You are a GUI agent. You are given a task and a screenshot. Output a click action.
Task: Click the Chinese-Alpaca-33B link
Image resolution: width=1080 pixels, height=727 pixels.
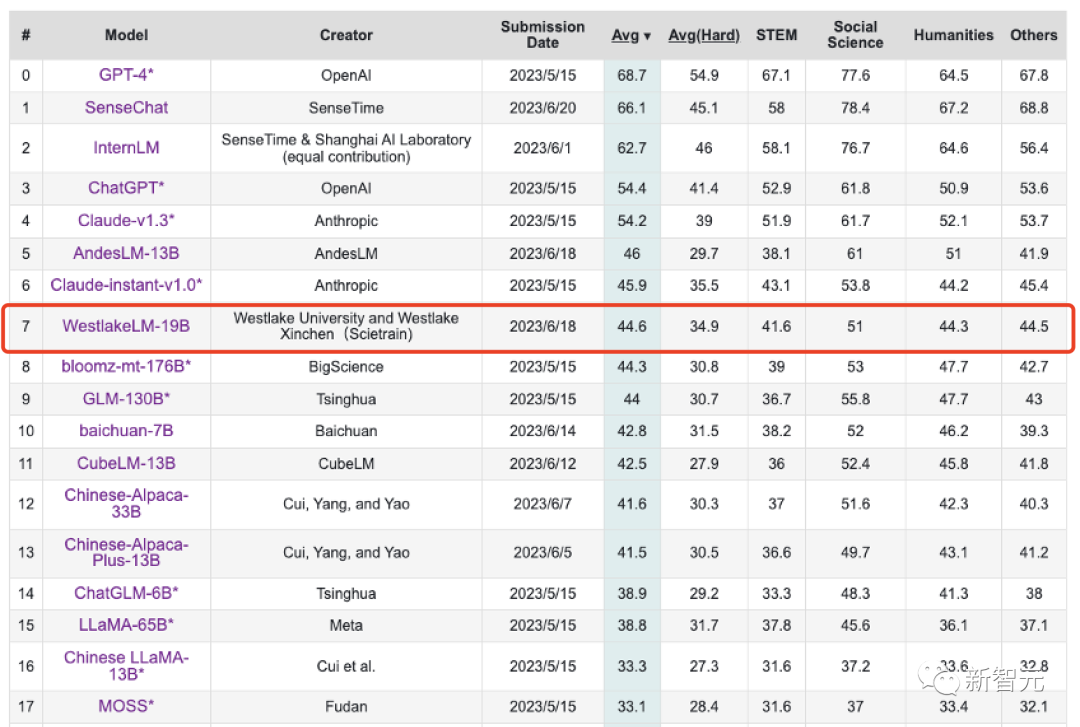(x=126, y=503)
